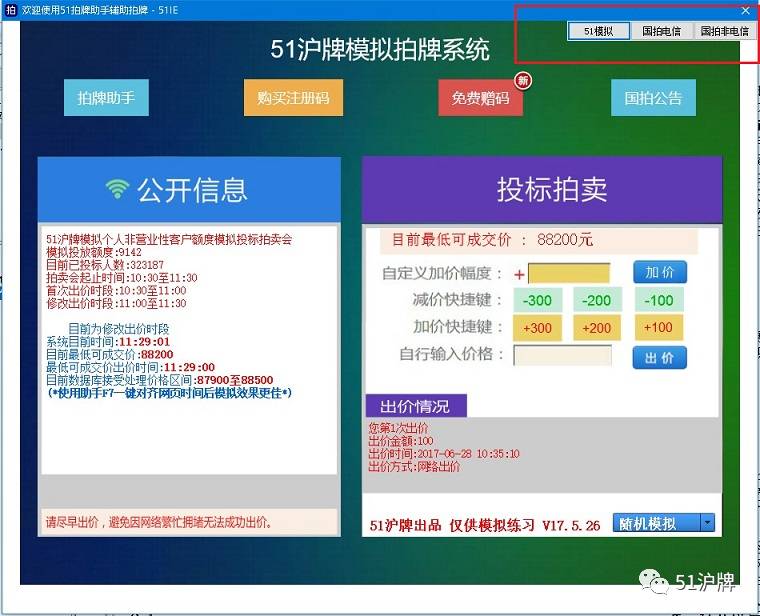Close the window with the X button
Image resolution: width=760 pixels, height=616 pixels.
coord(745,10)
